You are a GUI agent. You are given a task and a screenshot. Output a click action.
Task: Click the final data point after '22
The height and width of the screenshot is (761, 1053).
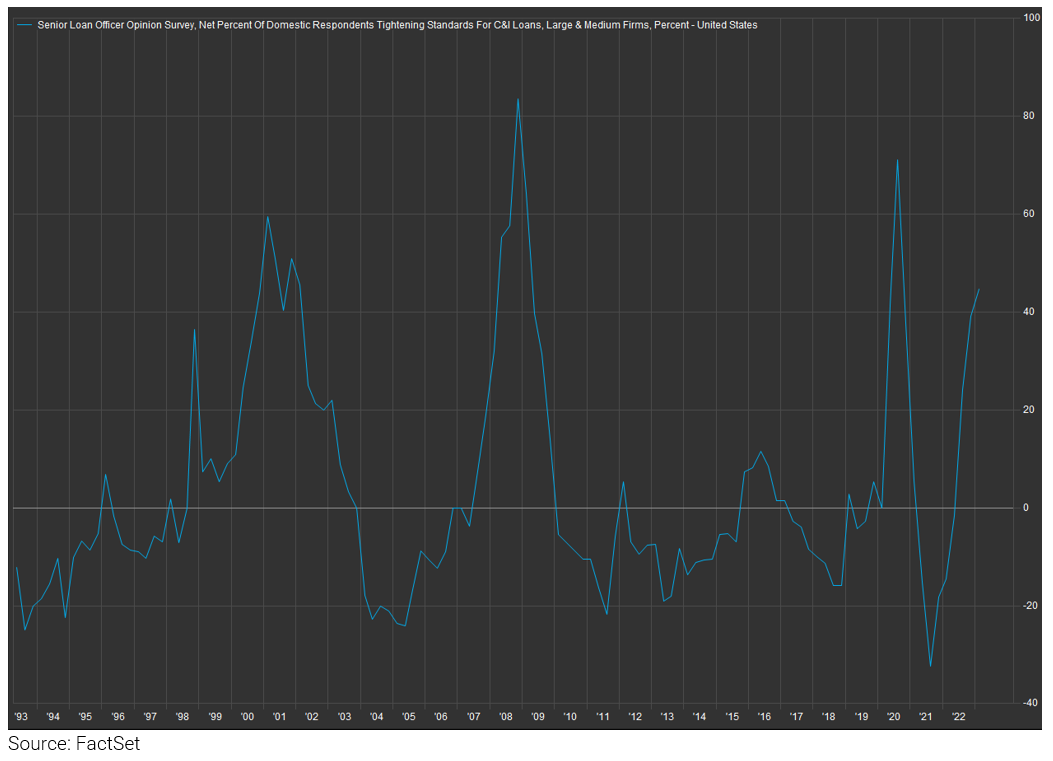(979, 289)
